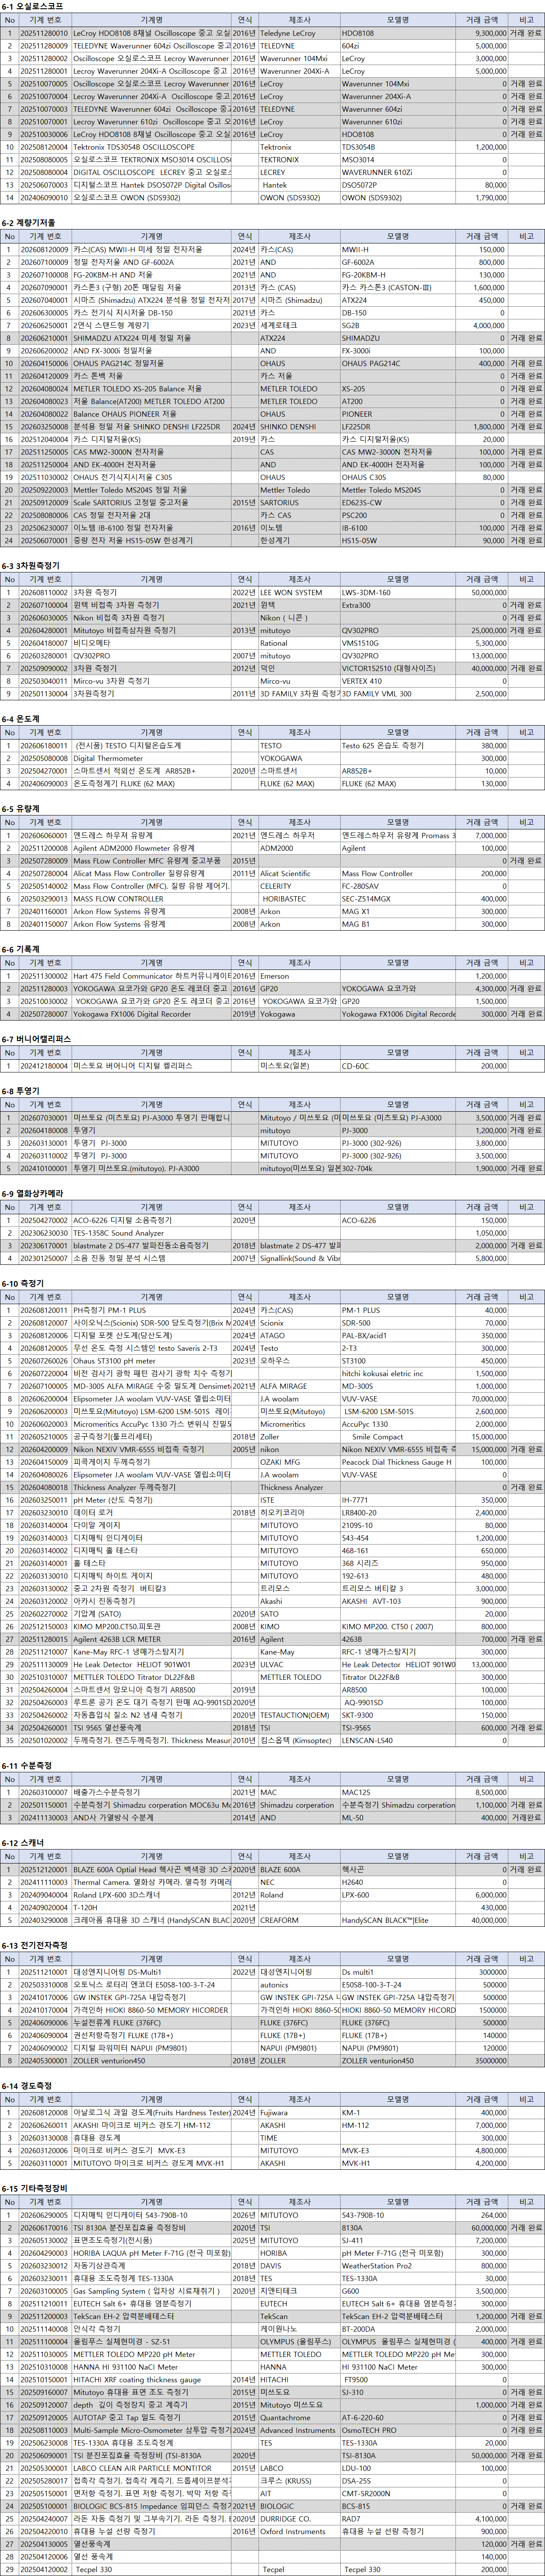Click the 5,800,000 price cell
This screenshot has height=2576, width=545.
point(482,1258)
